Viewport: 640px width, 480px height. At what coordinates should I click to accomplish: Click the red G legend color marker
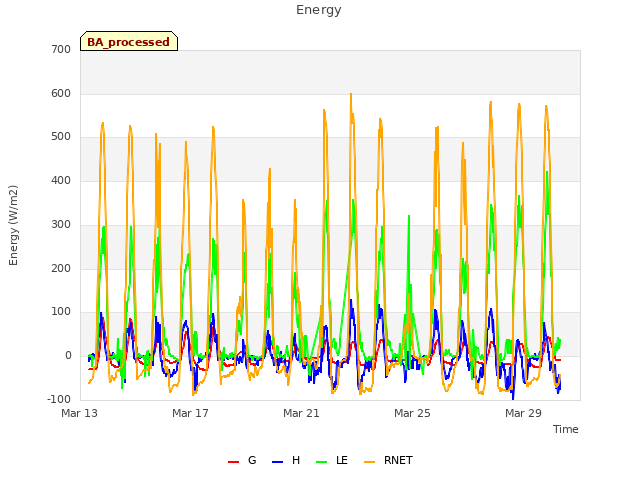[x=233, y=462]
